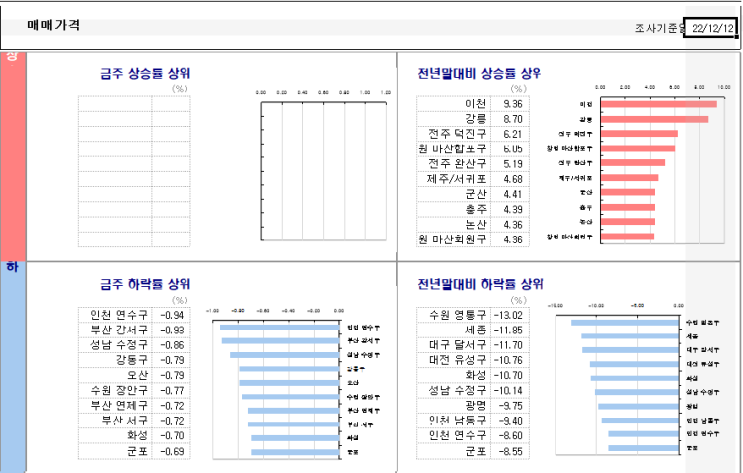Select the value cell -9.40
Image resolution: width=743 pixels, height=473 pixels.
510,421
